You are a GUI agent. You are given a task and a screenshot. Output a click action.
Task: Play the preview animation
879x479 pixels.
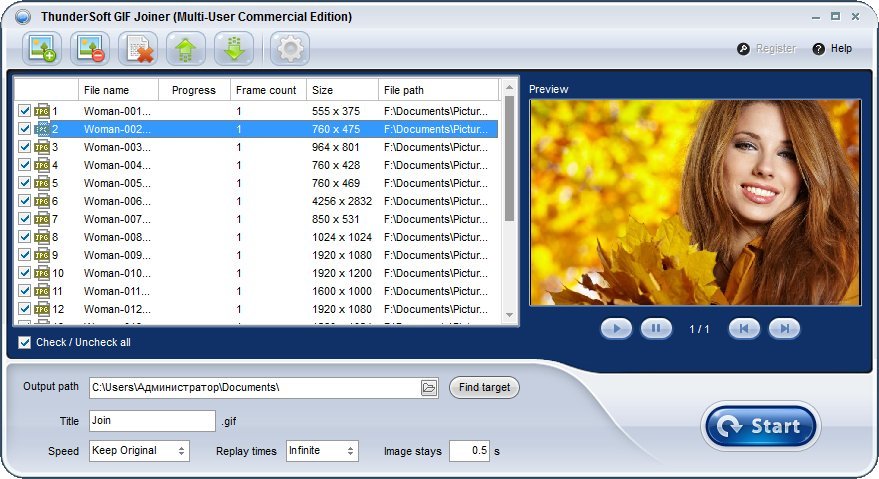[x=616, y=329]
